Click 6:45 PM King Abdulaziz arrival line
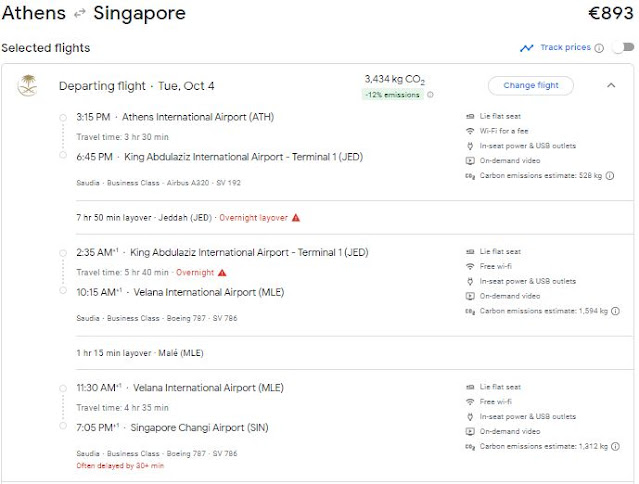 pyautogui.click(x=219, y=157)
